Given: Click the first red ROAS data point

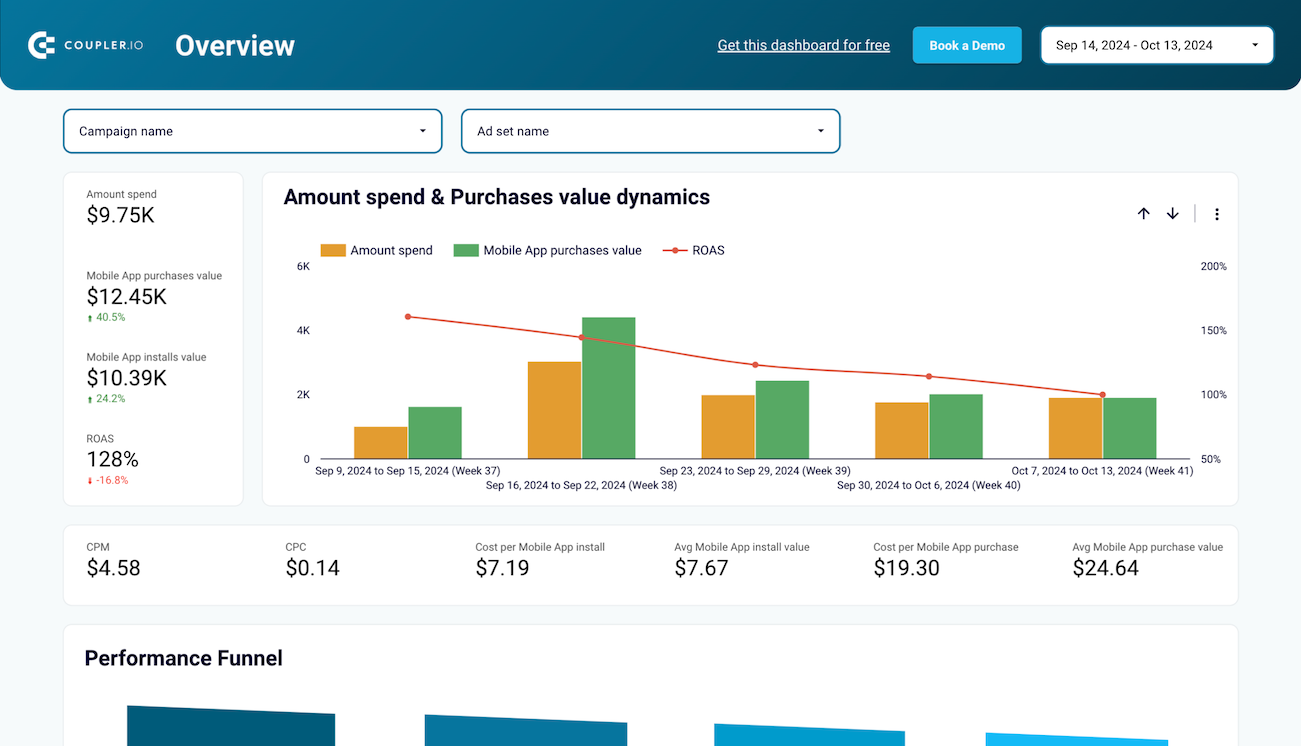Looking at the screenshot, I should pos(409,316).
